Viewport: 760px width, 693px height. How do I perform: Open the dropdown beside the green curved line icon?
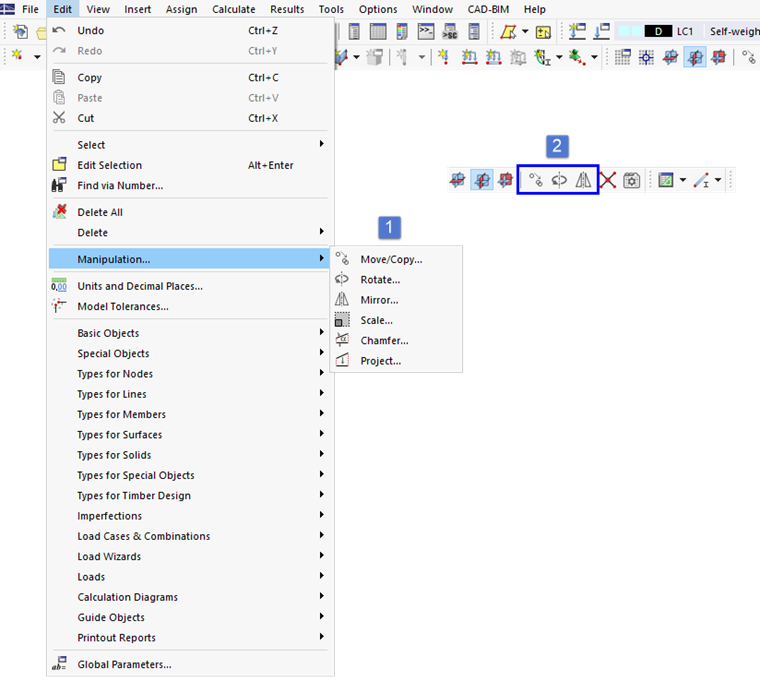559,57
